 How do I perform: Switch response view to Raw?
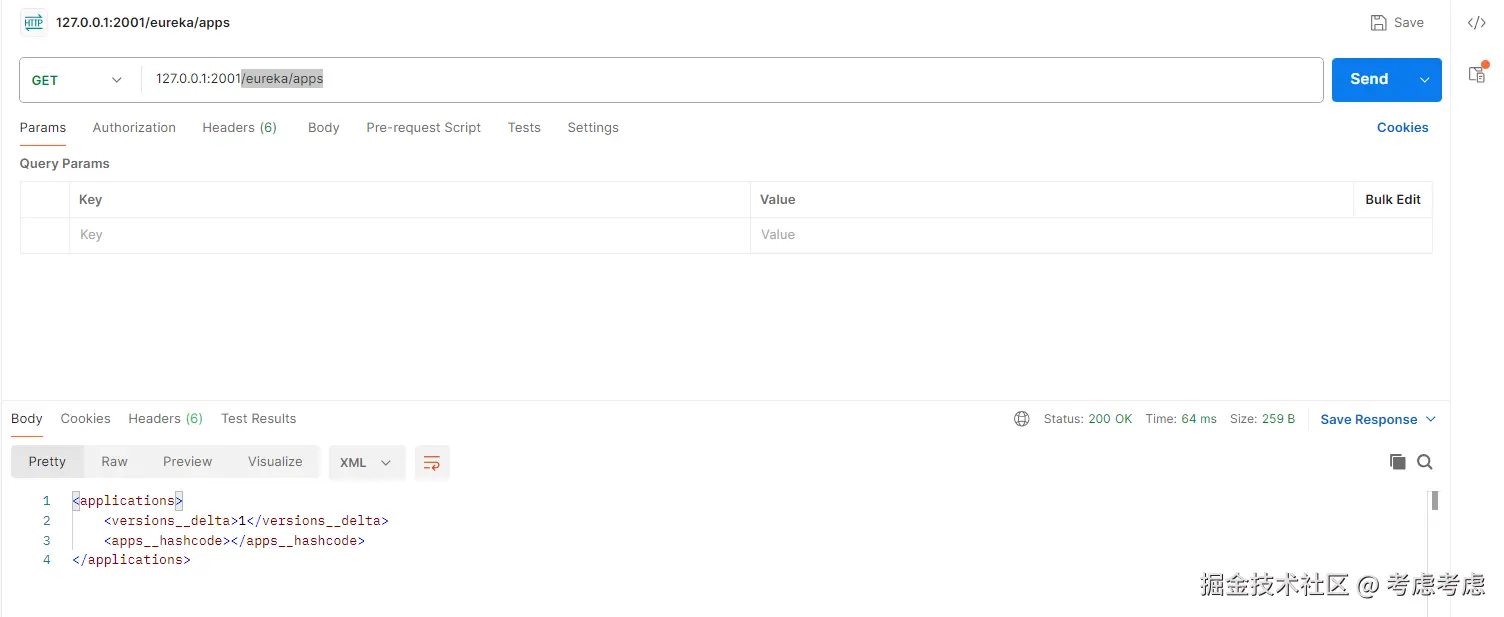point(115,461)
